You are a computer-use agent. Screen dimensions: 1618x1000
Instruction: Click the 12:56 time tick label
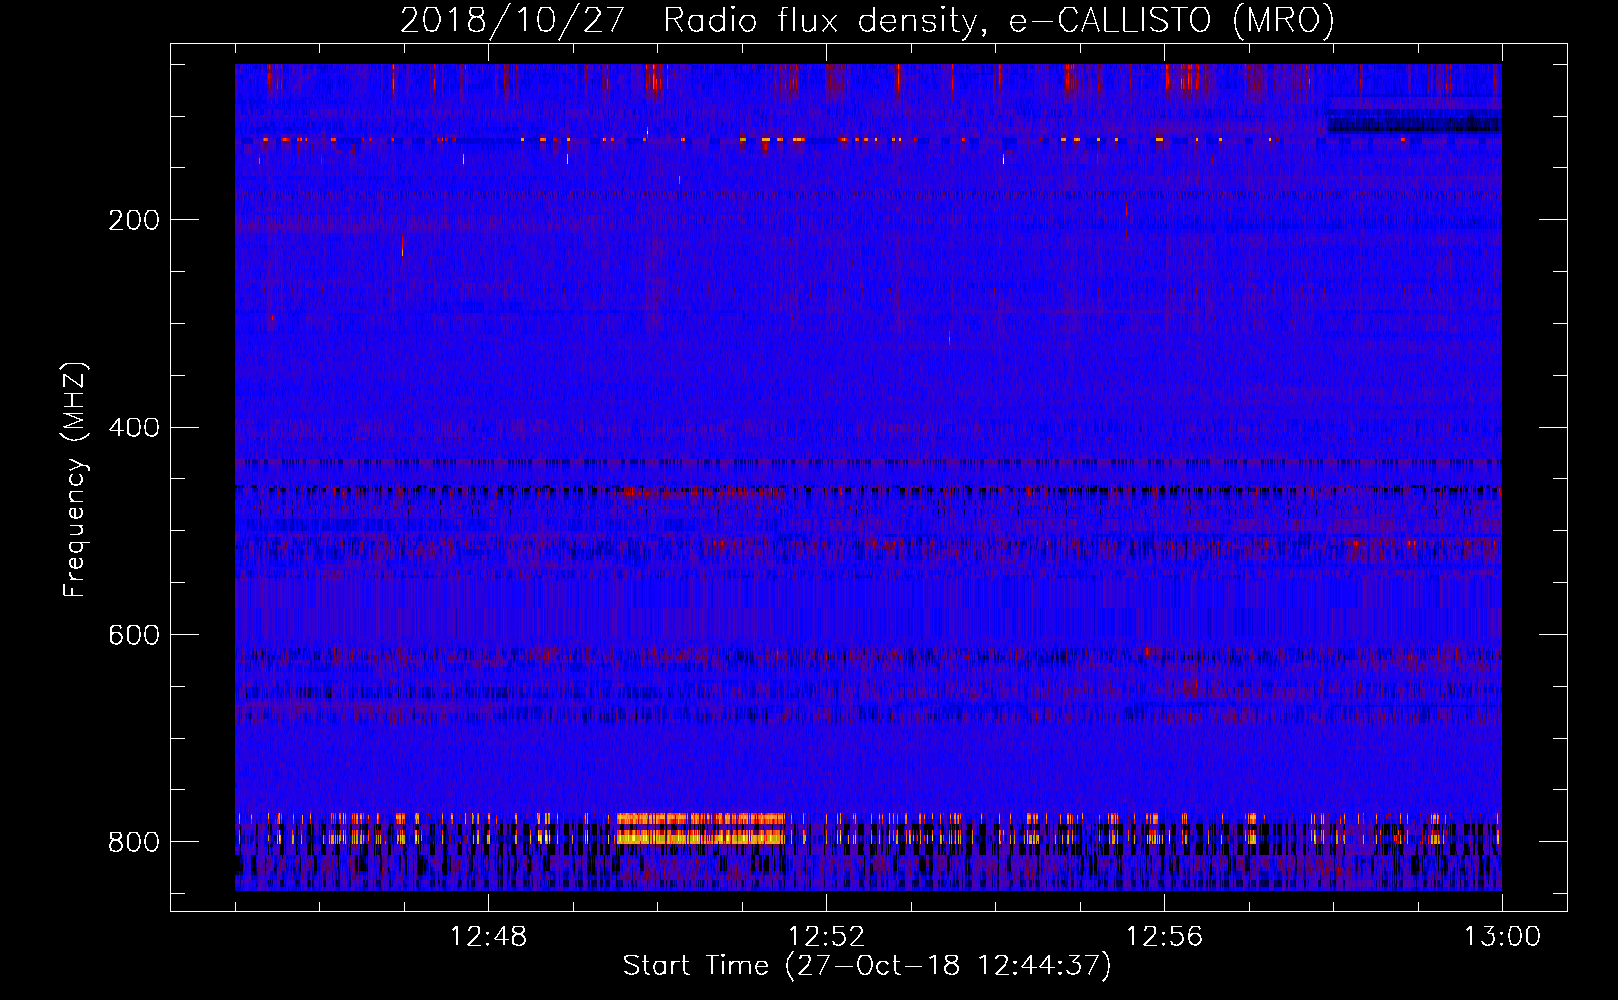coord(1164,937)
